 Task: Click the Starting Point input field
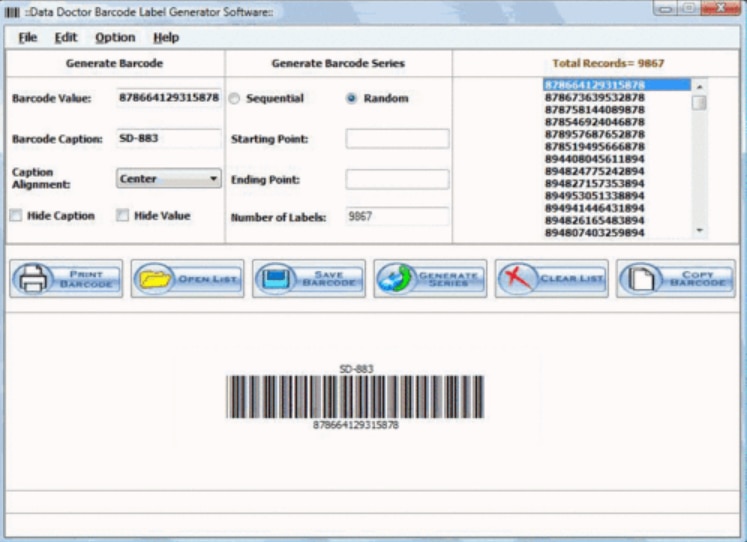pyautogui.click(x=397, y=139)
